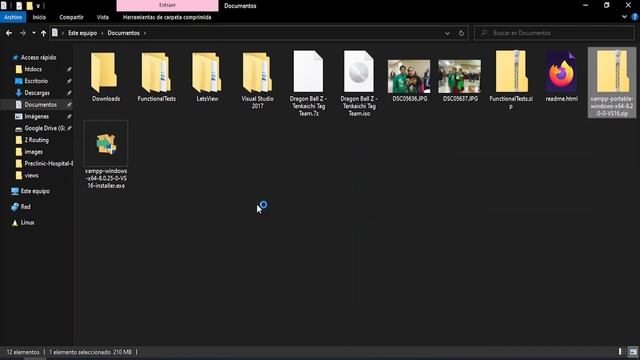Screen dimensions: 640x360
Task: Open the Archivo menu
Action: [x=13, y=17]
